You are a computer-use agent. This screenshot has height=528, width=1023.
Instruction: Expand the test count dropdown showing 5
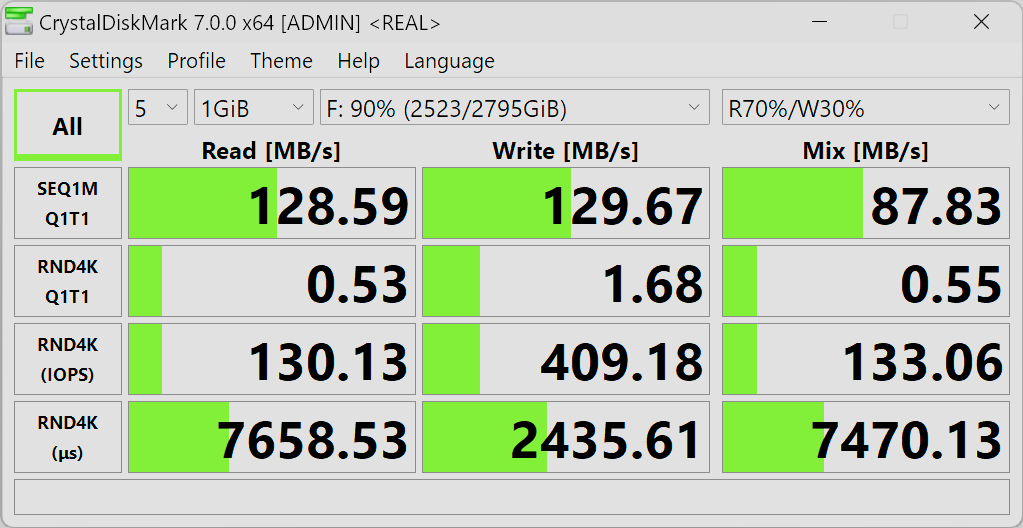(159, 107)
